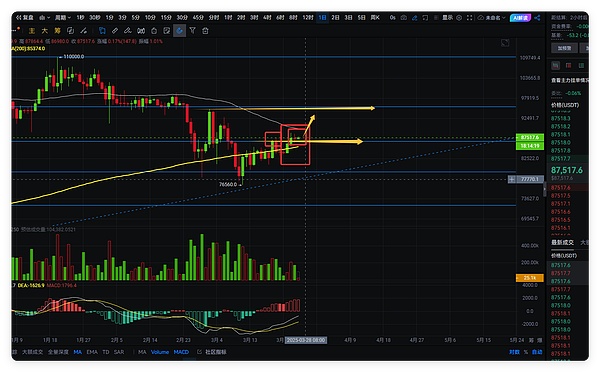The image size is (600, 372).
Task: Toggle the EMA indicator
Action: point(92,352)
